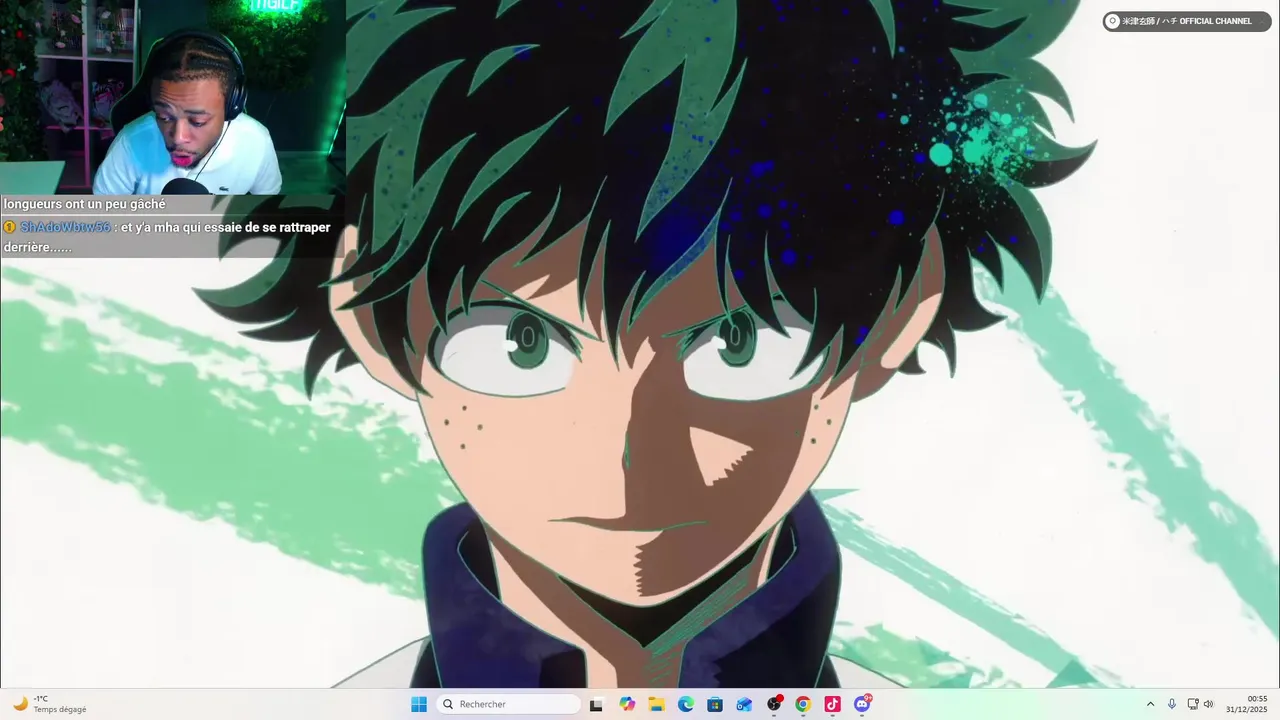Open Outlook mail app in the taskbar
Screen dimensions: 1280x720
click(744, 704)
